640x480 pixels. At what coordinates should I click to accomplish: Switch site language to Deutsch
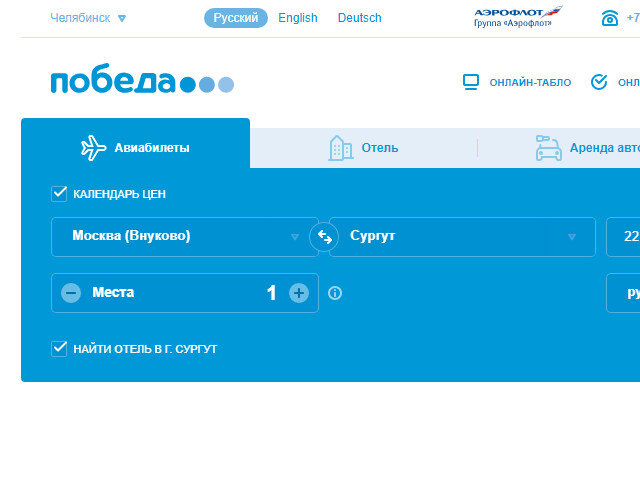tap(360, 18)
